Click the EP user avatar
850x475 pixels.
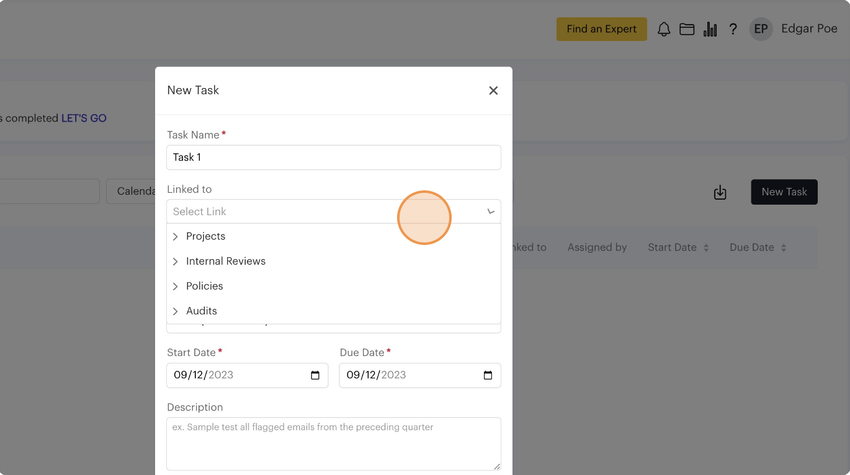tap(761, 29)
